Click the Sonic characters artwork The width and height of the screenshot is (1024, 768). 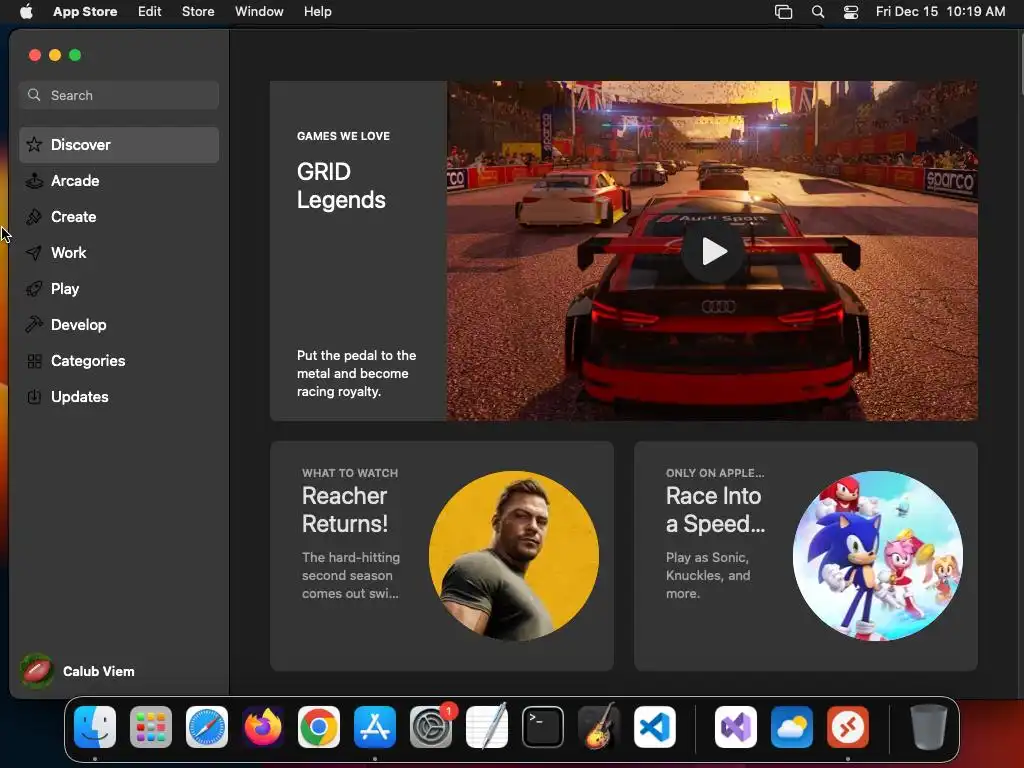pyautogui.click(x=878, y=556)
